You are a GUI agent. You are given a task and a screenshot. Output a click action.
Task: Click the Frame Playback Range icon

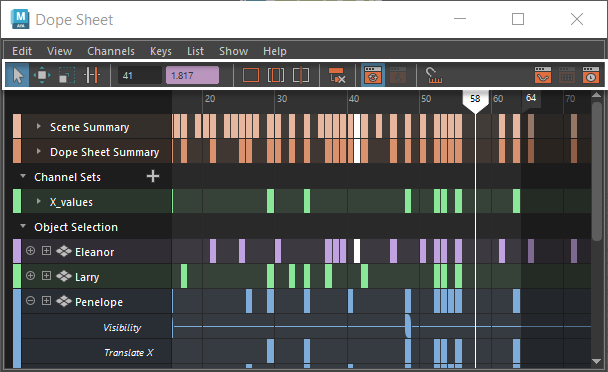coord(276,75)
